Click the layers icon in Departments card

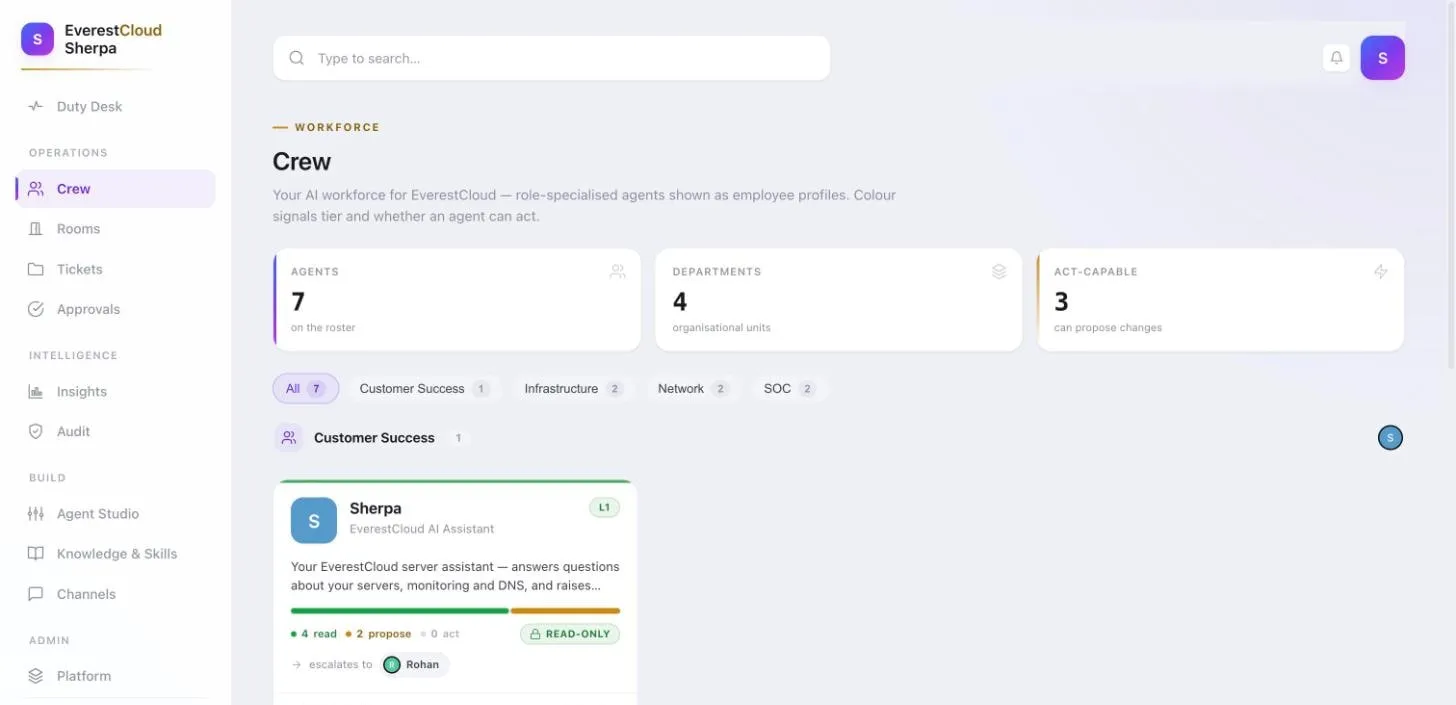pyautogui.click(x=999, y=271)
